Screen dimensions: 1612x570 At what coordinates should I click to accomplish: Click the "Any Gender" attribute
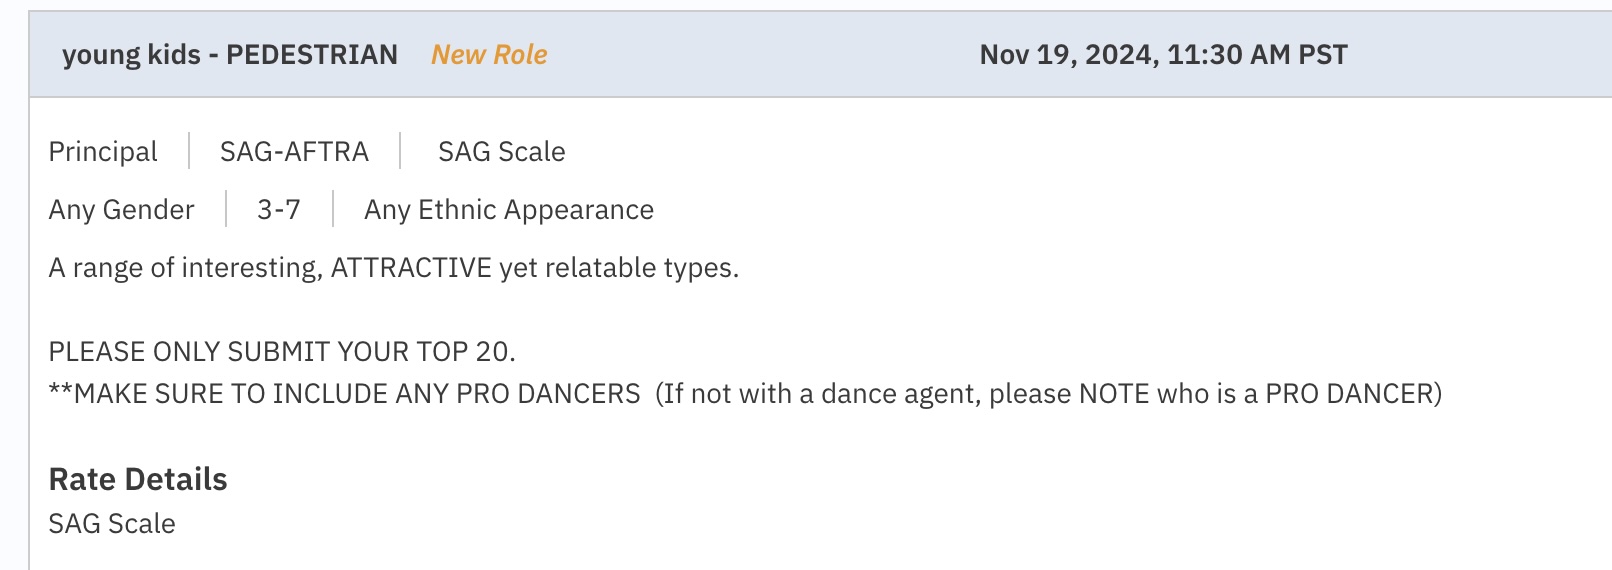(x=121, y=210)
